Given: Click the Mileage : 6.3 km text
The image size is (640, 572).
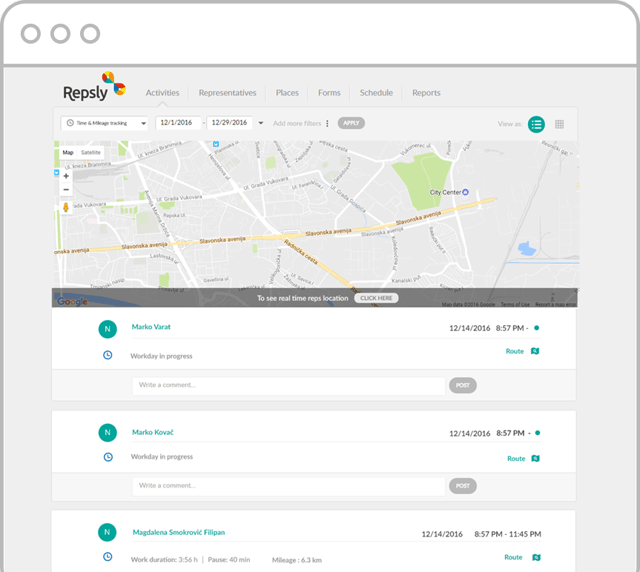Looking at the screenshot, I should coord(297,560).
